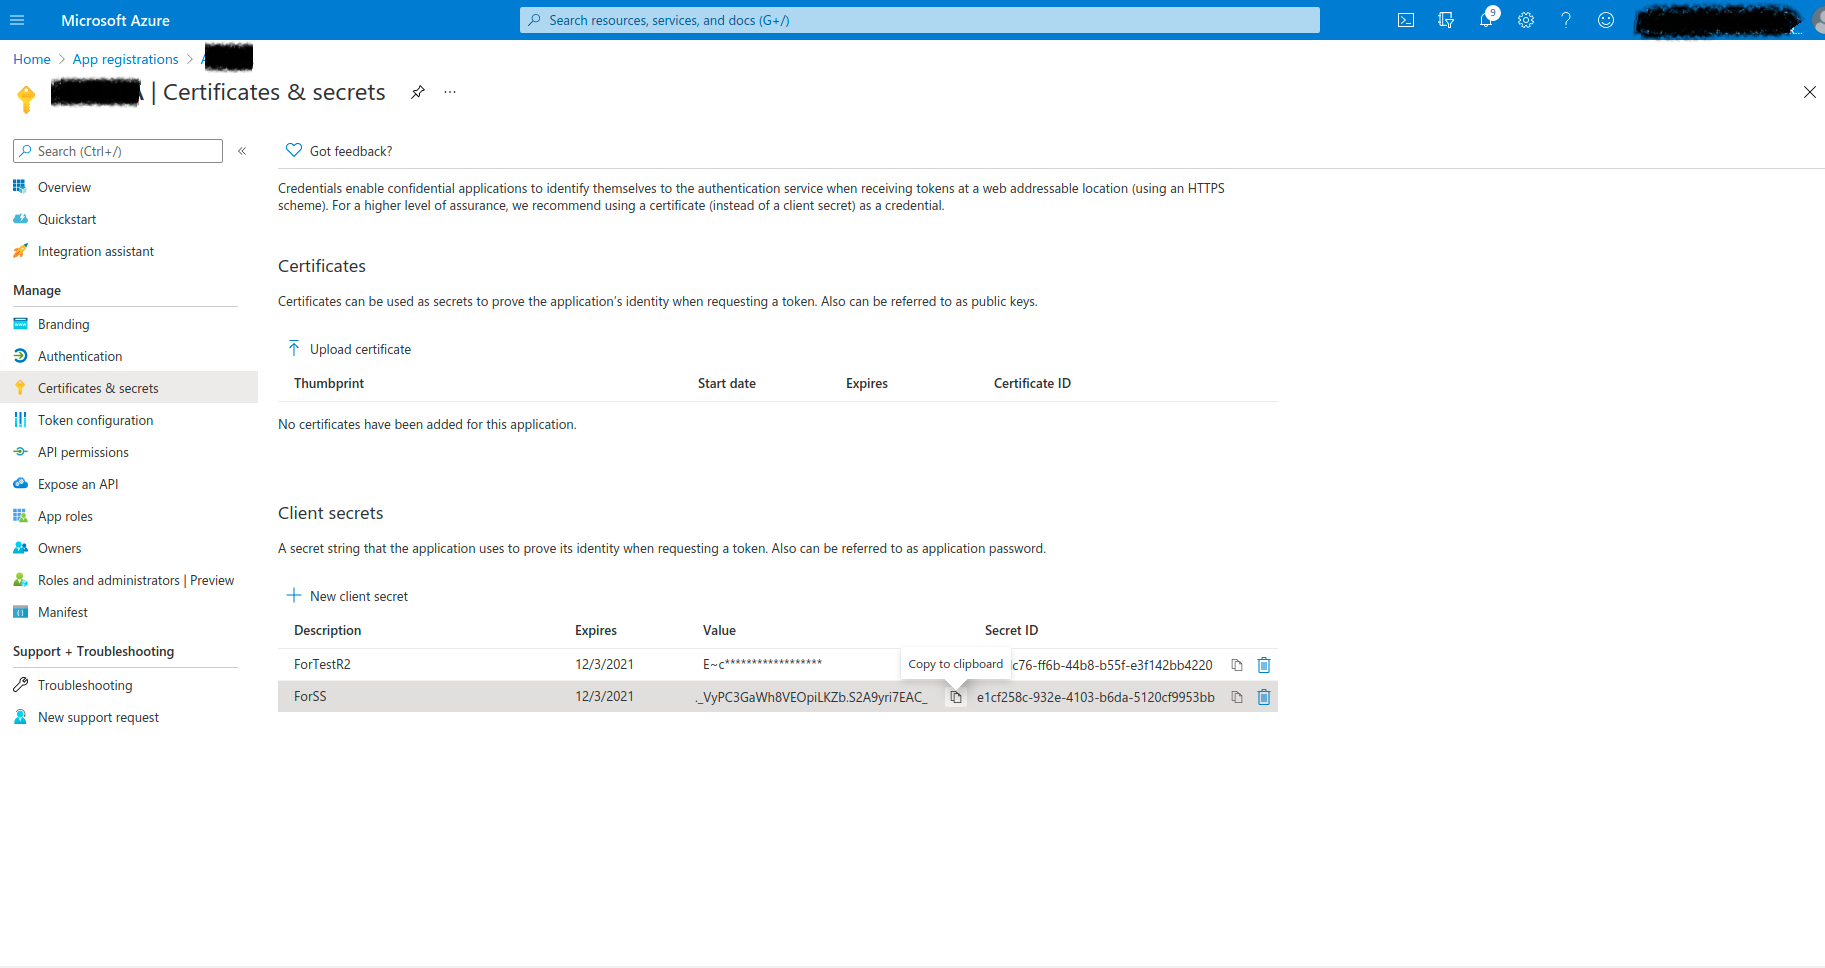Copy the ForSS secret Value to clipboard
The image size is (1825, 968).
pyautogui.click(x=955, y=697)
